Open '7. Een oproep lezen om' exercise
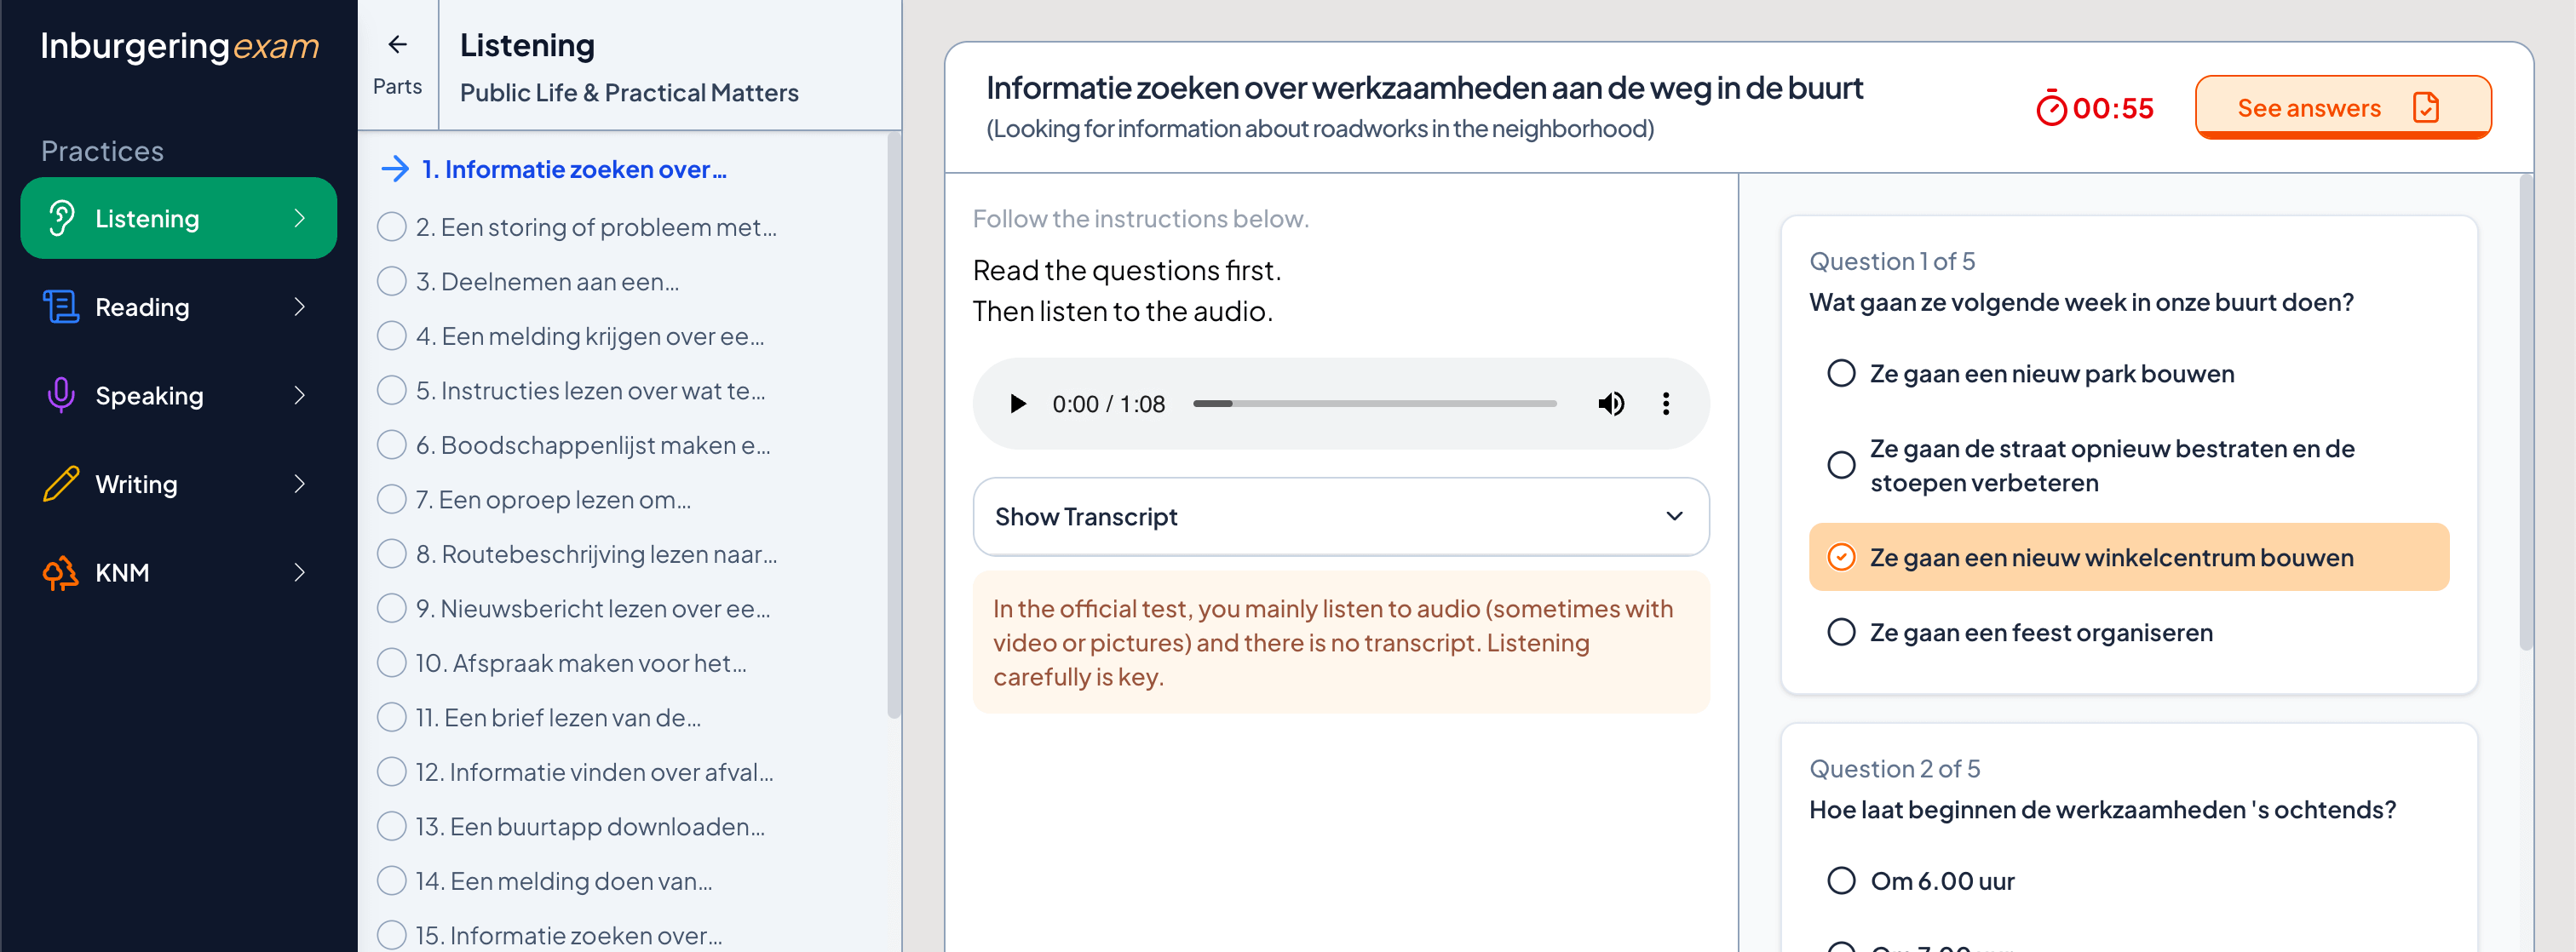This screenshot has width=2576, height=952. [553, 499]
